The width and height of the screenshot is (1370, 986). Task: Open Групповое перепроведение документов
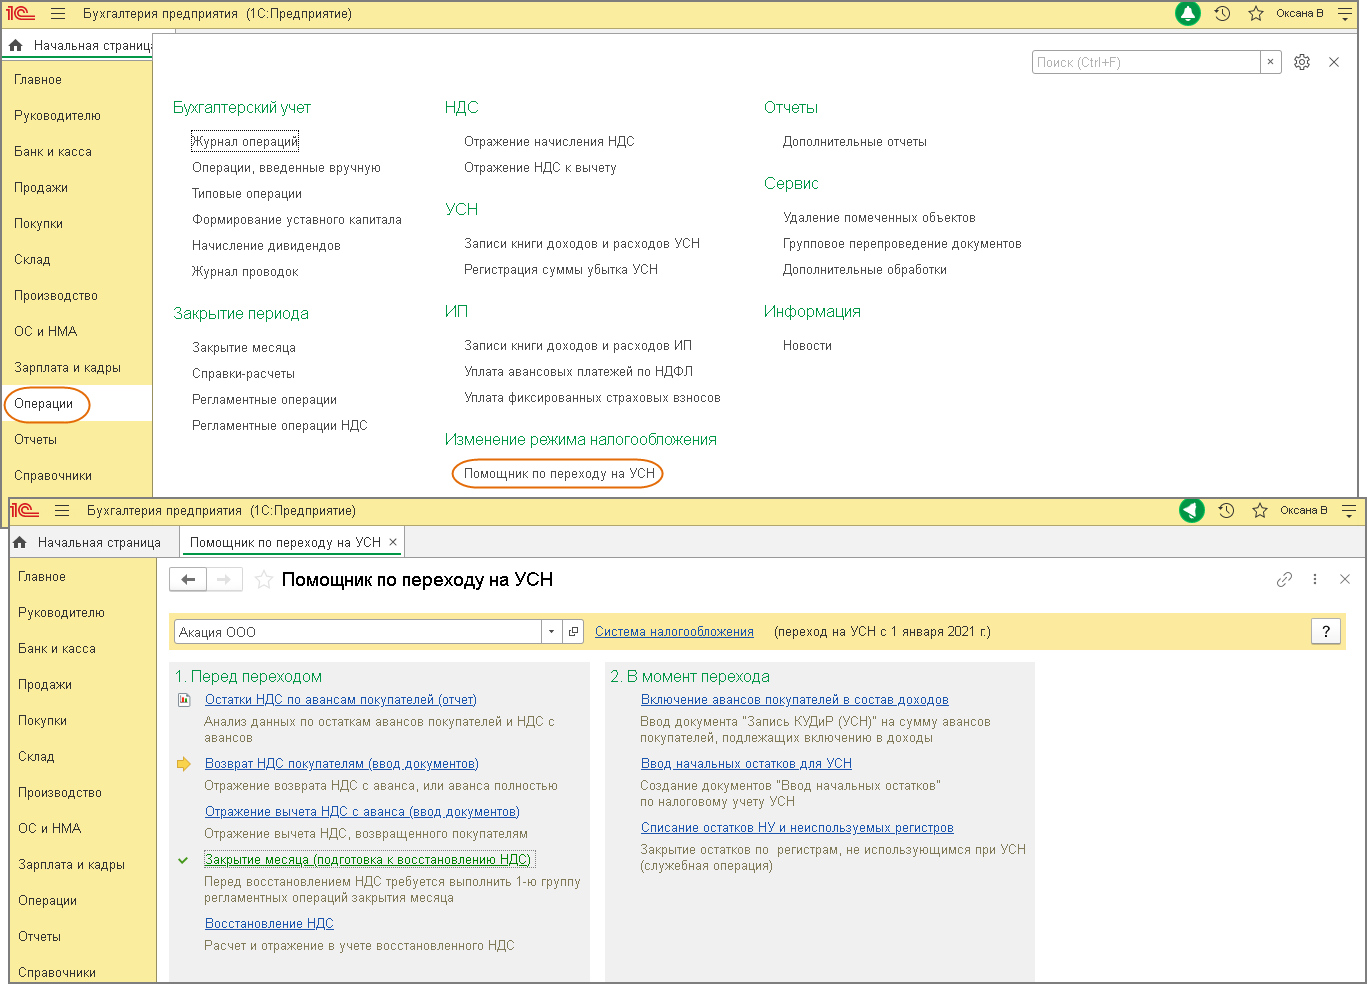coord(902,244)
